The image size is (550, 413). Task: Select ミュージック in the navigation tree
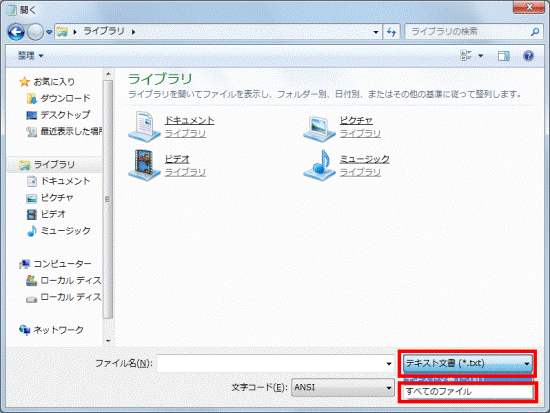coord(65,231)
